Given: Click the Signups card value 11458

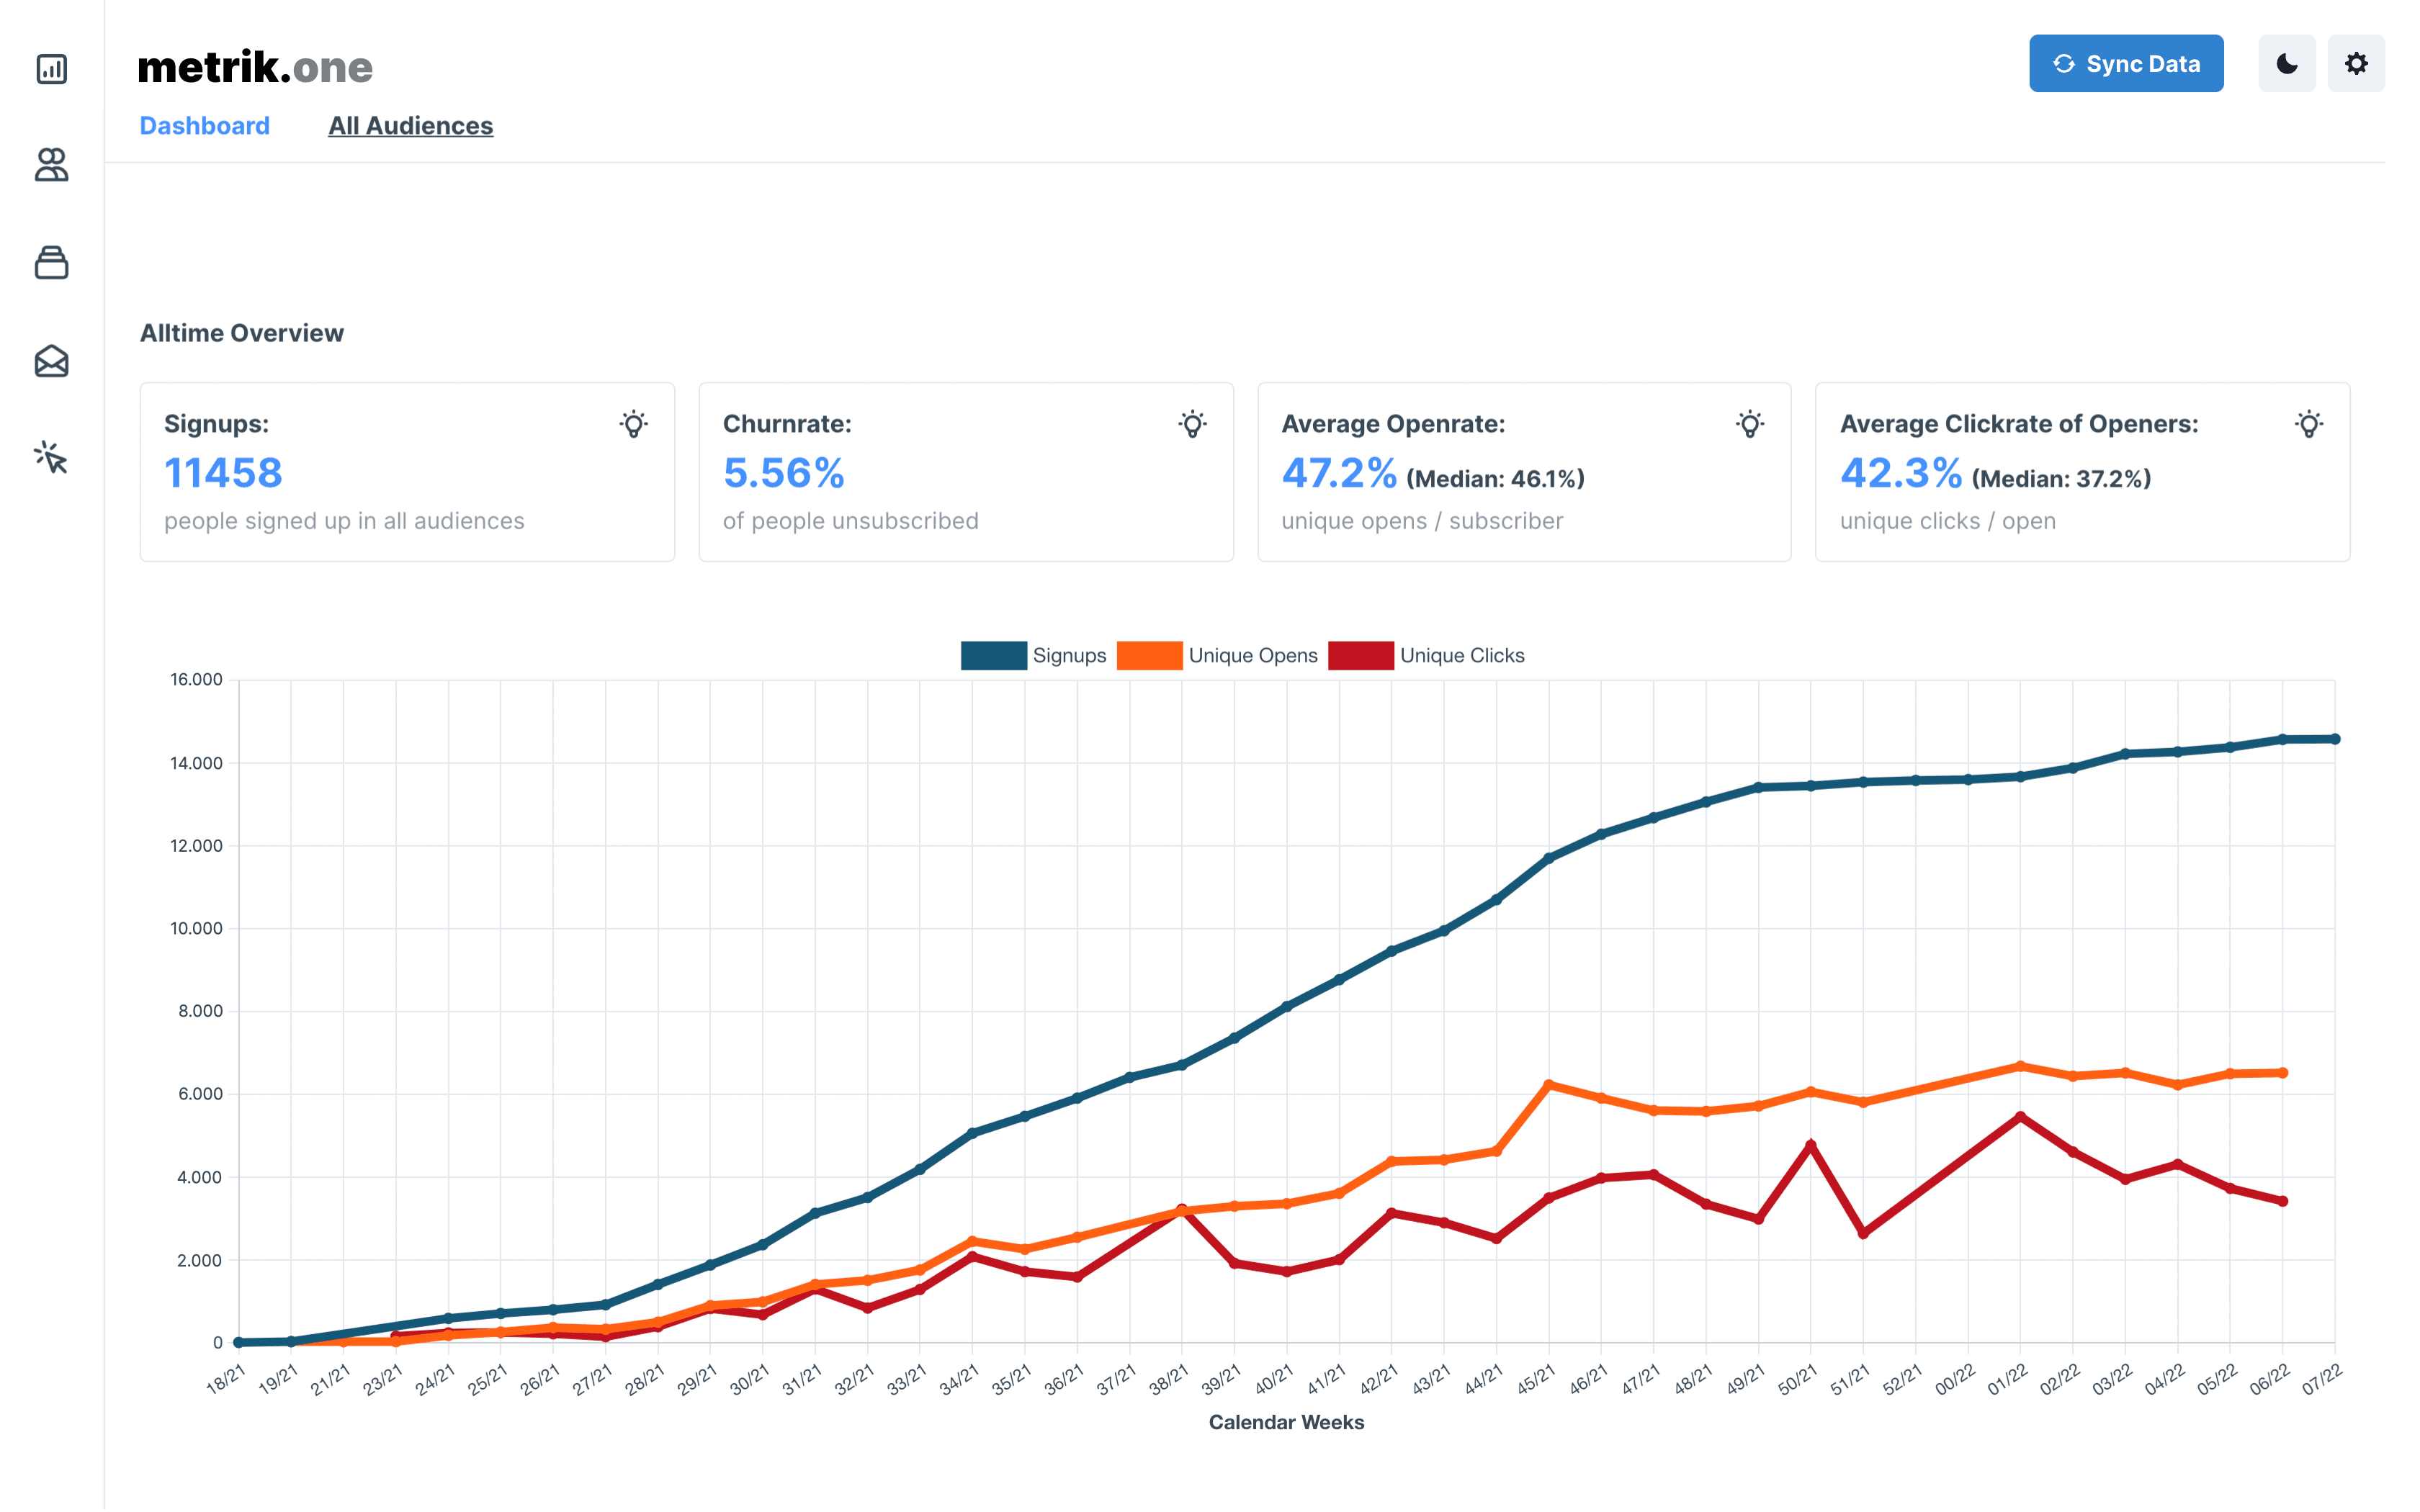Looking at the screenshot, I should [x=223, y=473].
